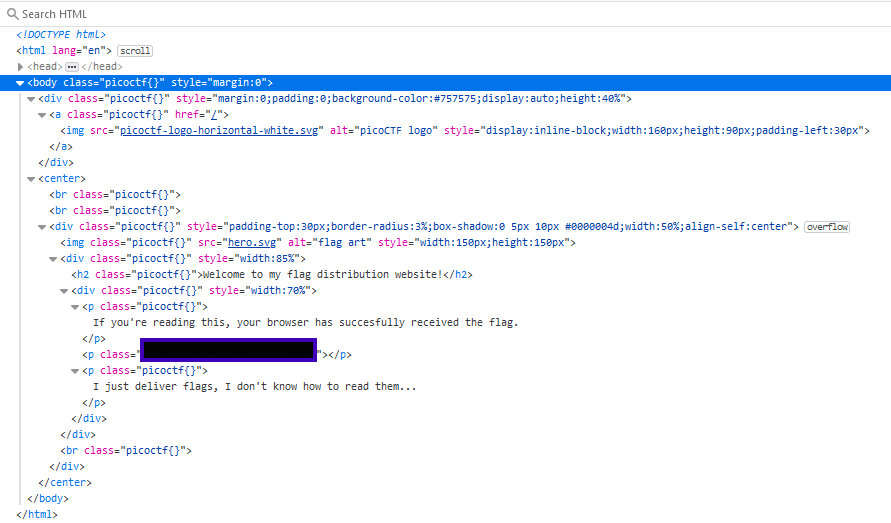Image resolution: width=891 pixels, height=523 pixels.
Task: Select the DOCTYPE html line
Action: tap(60, 34)
